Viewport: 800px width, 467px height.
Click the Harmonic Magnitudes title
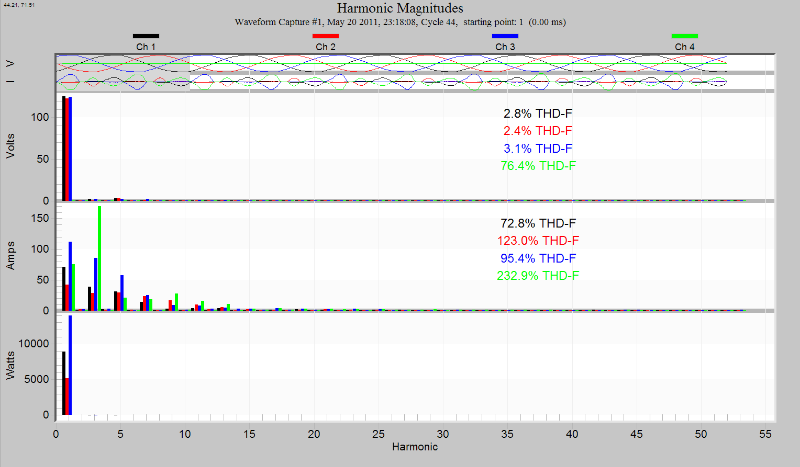pos(400,8)
